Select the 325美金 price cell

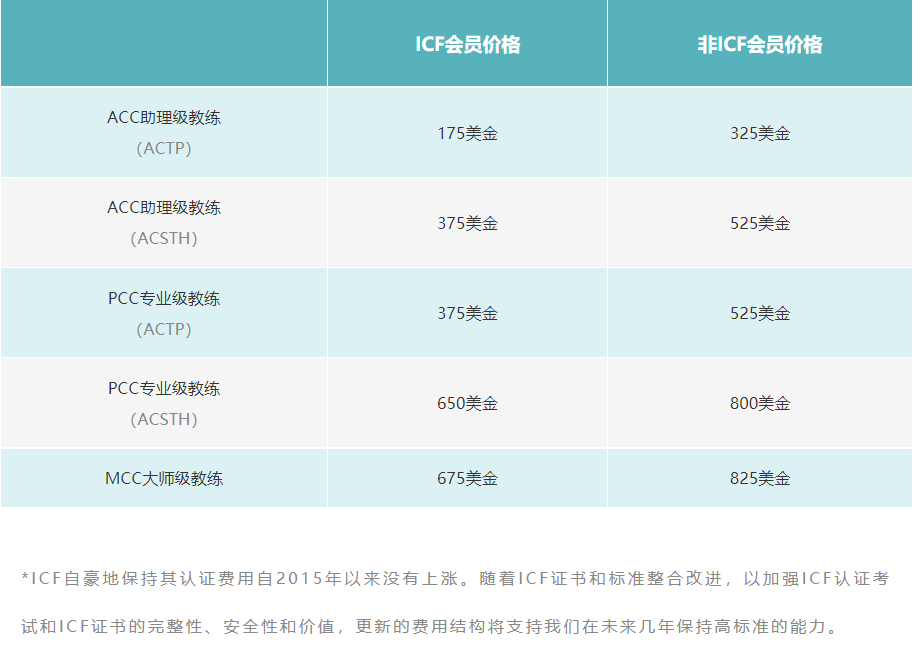click(x=759, y=133)
